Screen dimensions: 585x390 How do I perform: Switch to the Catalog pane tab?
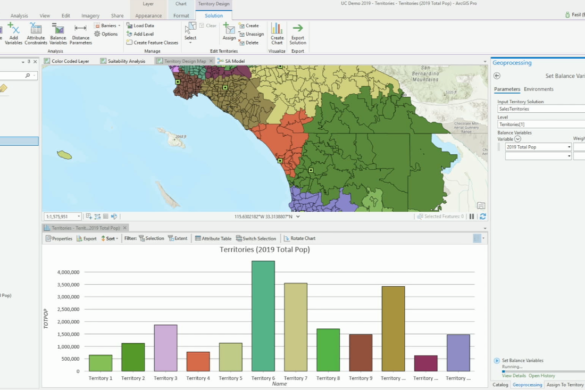500,385
